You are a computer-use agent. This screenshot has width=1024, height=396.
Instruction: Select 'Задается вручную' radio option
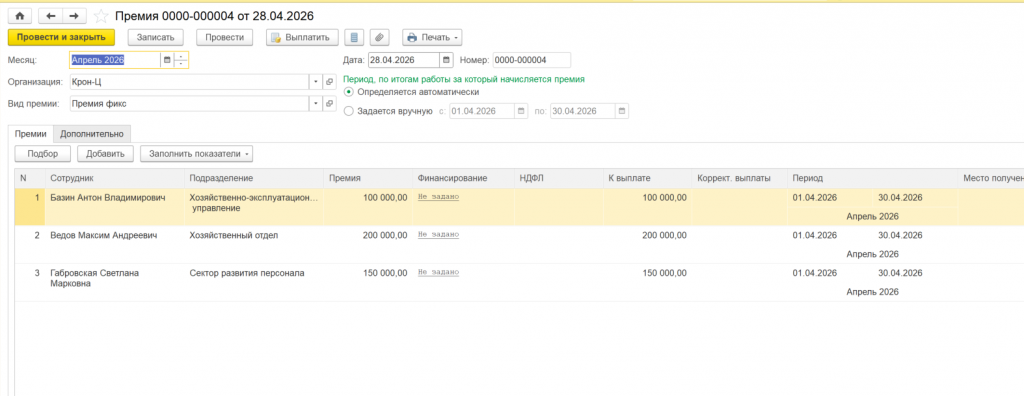tap(348, 111)
